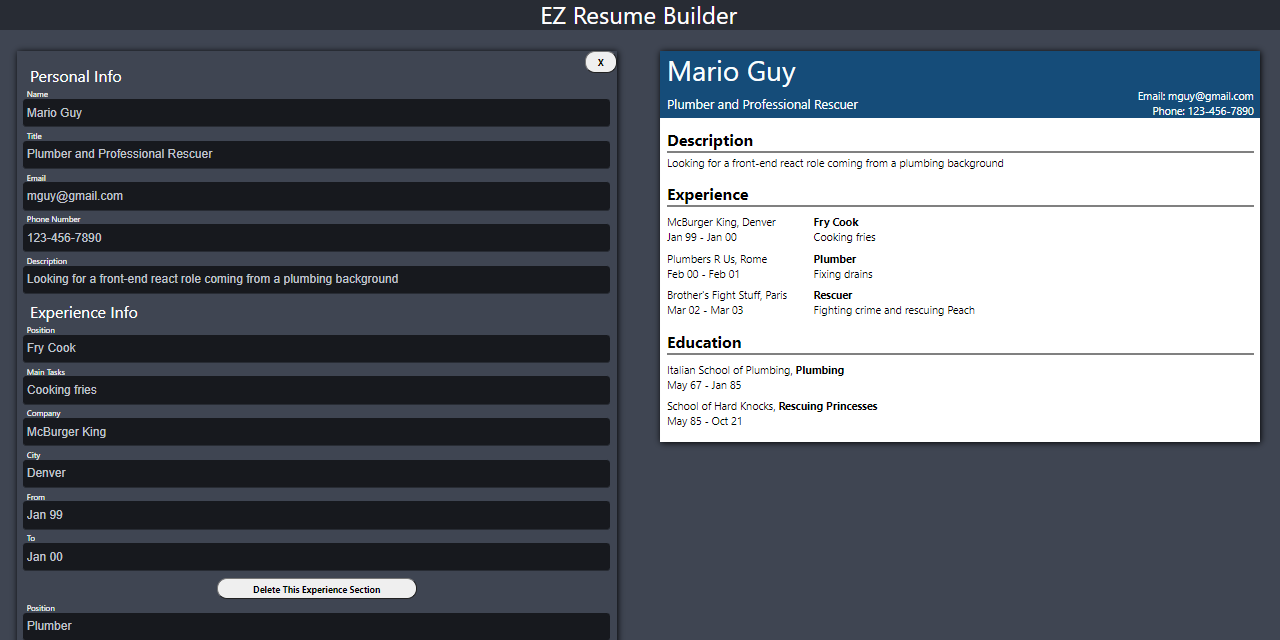
Task: Click Rescuer job title in preview
Action: (x=833, y=295)
